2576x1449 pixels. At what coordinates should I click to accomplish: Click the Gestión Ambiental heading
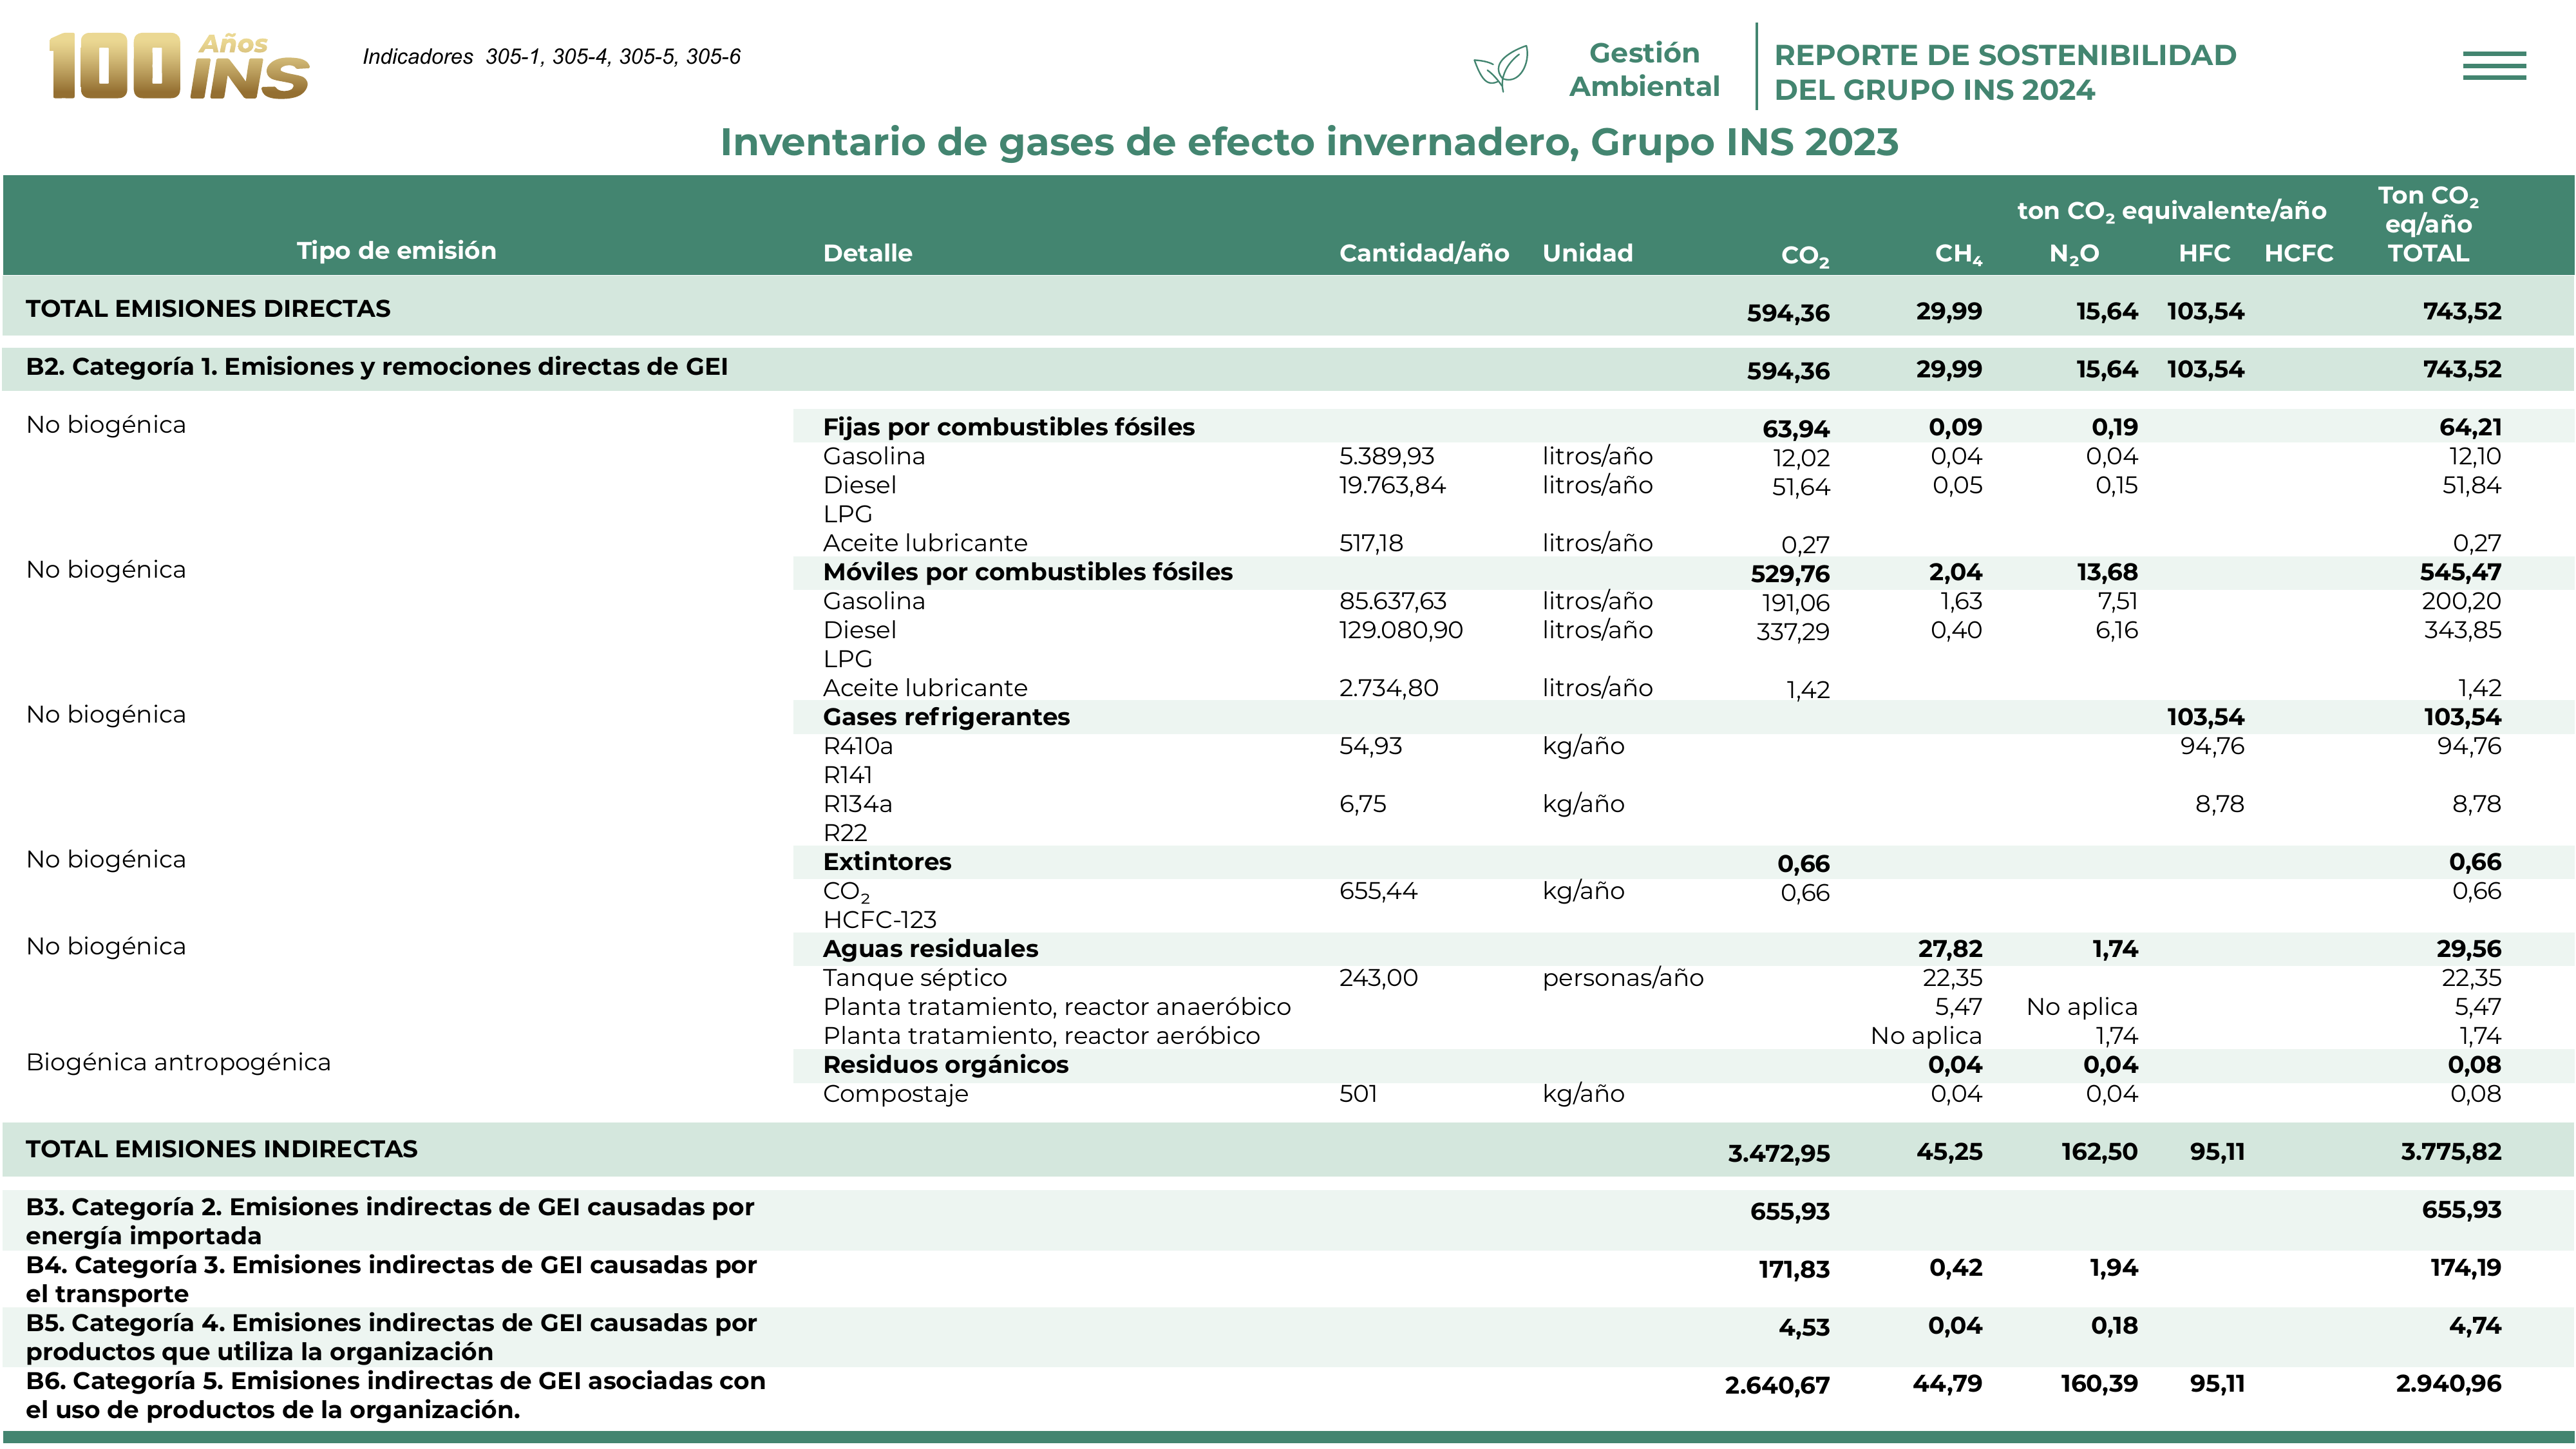[x=1644, y=69]
